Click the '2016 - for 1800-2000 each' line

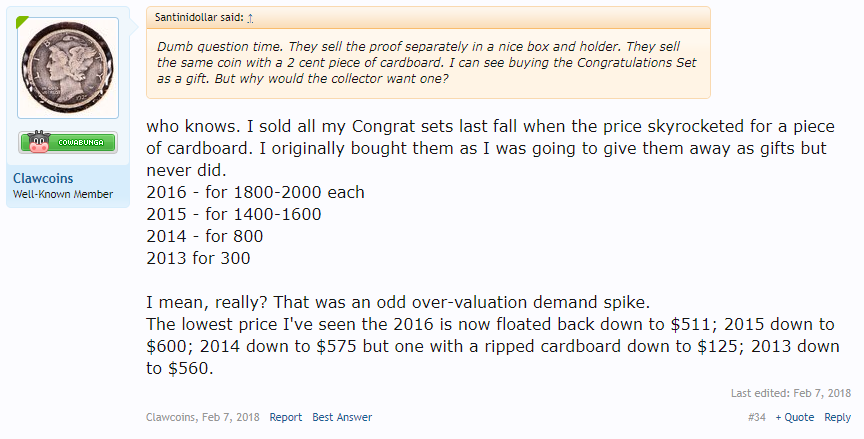256,192
